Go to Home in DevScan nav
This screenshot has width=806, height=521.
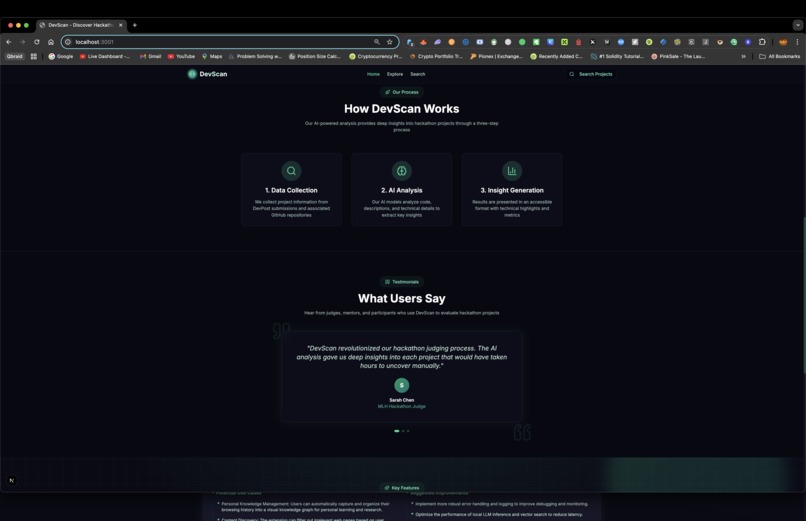373,74
